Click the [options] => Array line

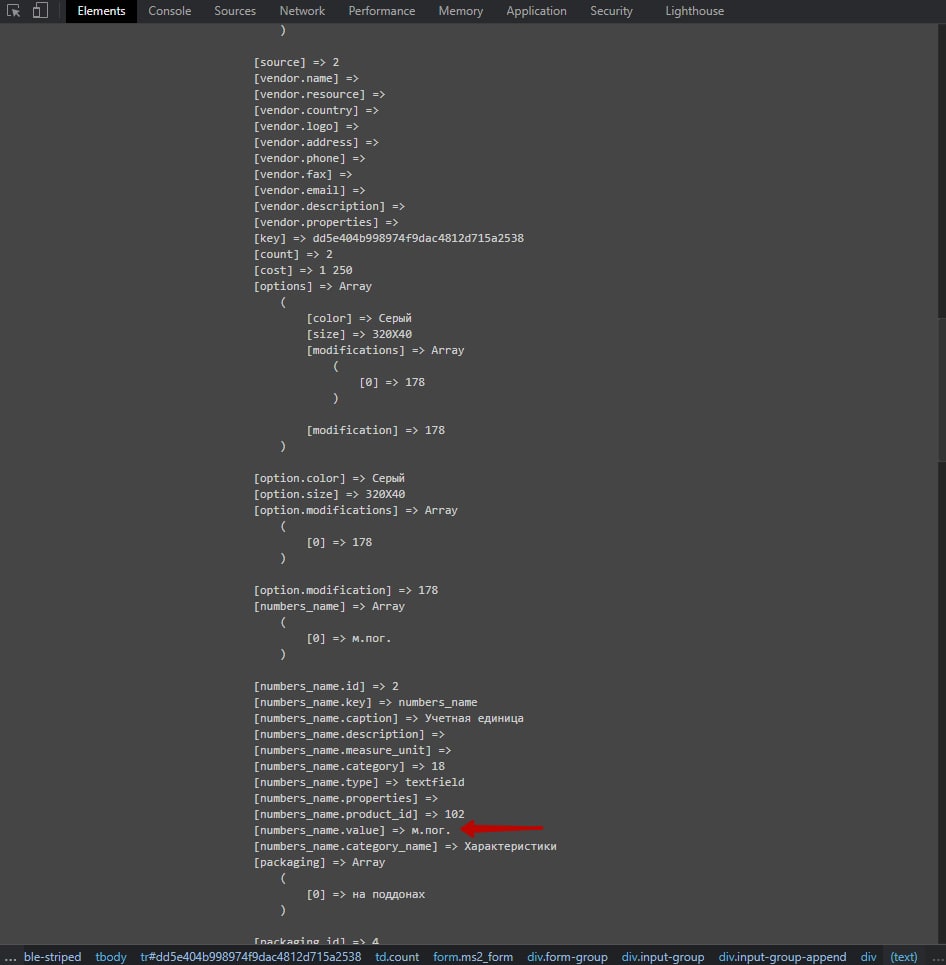point(313,286)
